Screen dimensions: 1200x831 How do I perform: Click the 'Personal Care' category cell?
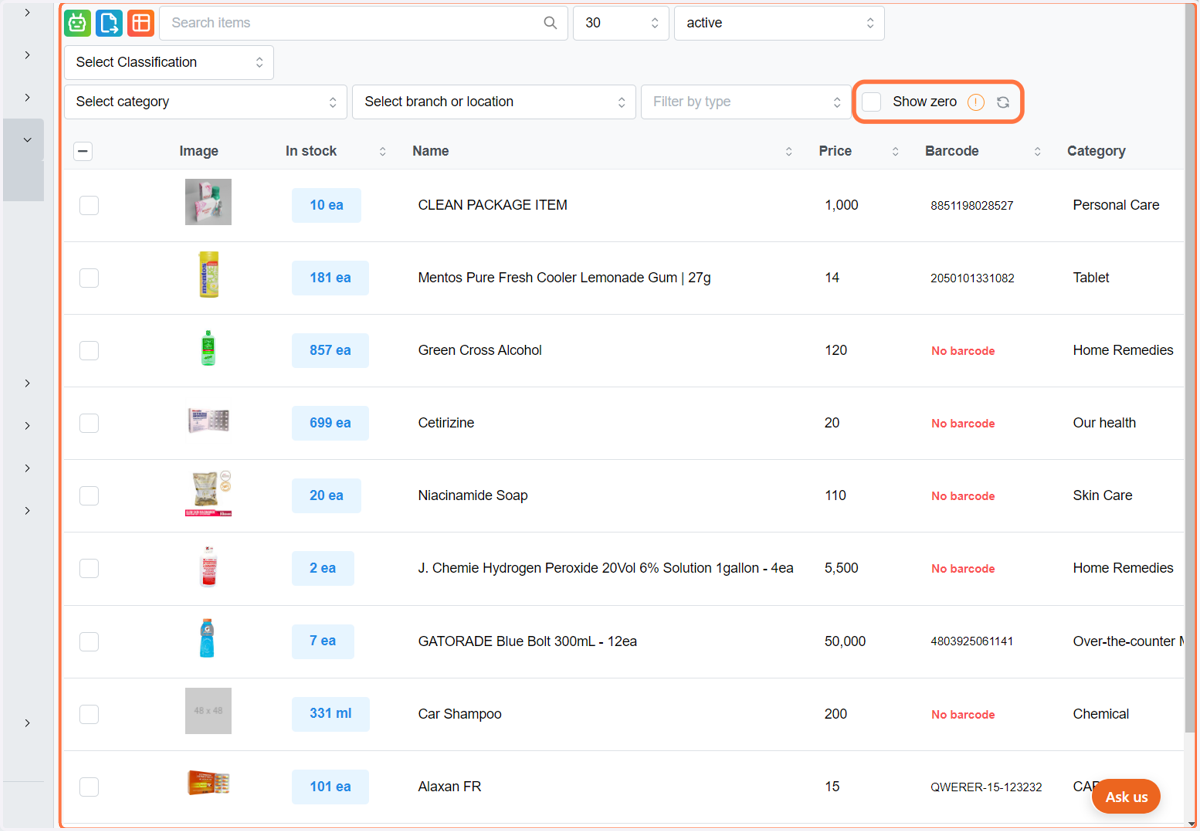(x=1116, y=205)
